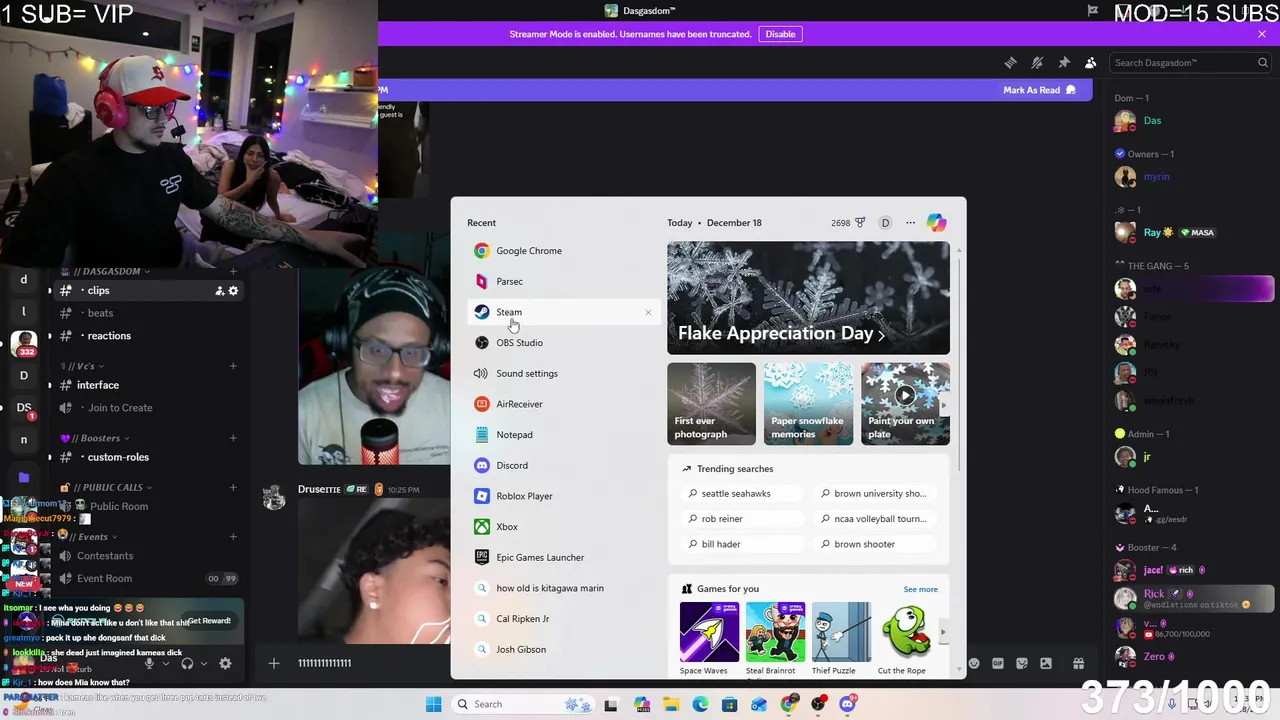1280x720 pixels.
Task: Toggle Discord channel notification bell
Action: [x=1037, y=63]
